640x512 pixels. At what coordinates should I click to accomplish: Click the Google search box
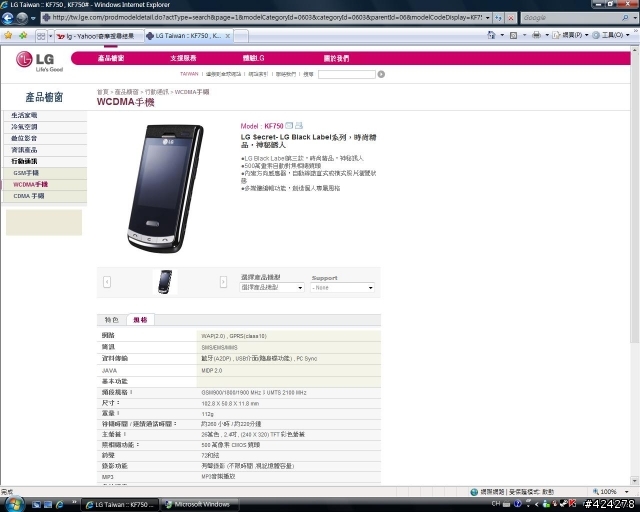pyautogui.click(x=571, y=18)
